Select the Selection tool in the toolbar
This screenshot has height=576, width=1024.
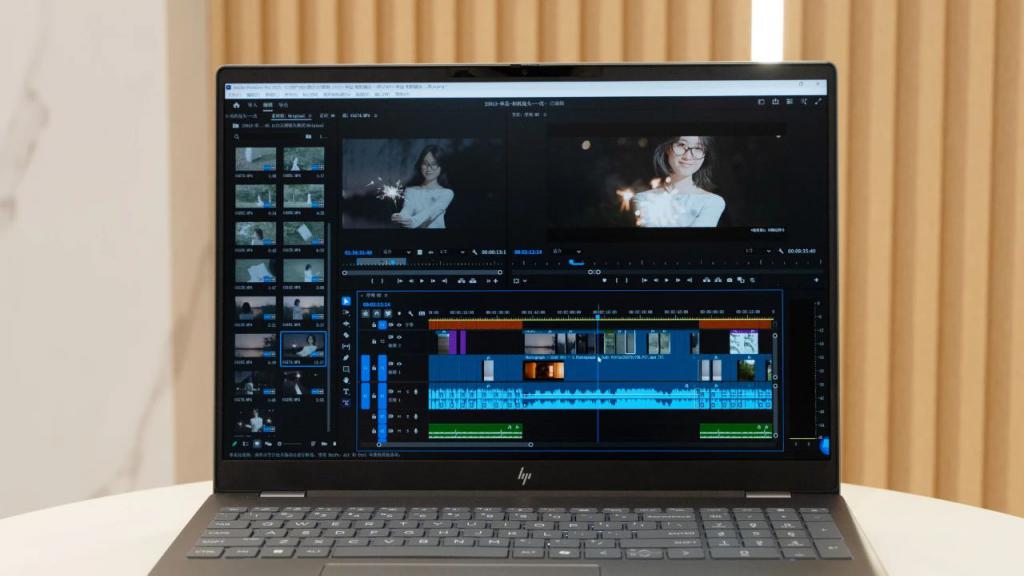click(346, 301)
